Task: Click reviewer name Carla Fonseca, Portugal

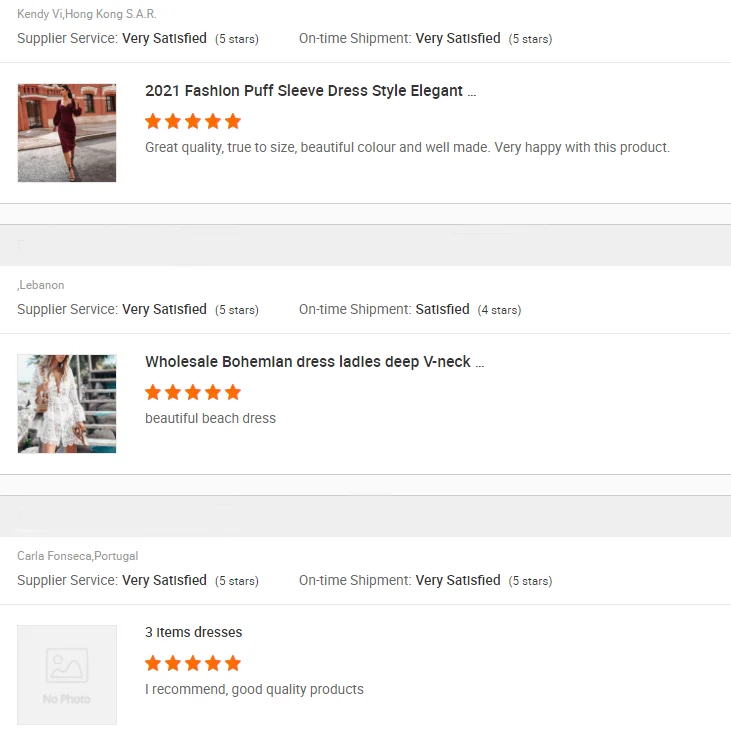Action: point(78,556)
